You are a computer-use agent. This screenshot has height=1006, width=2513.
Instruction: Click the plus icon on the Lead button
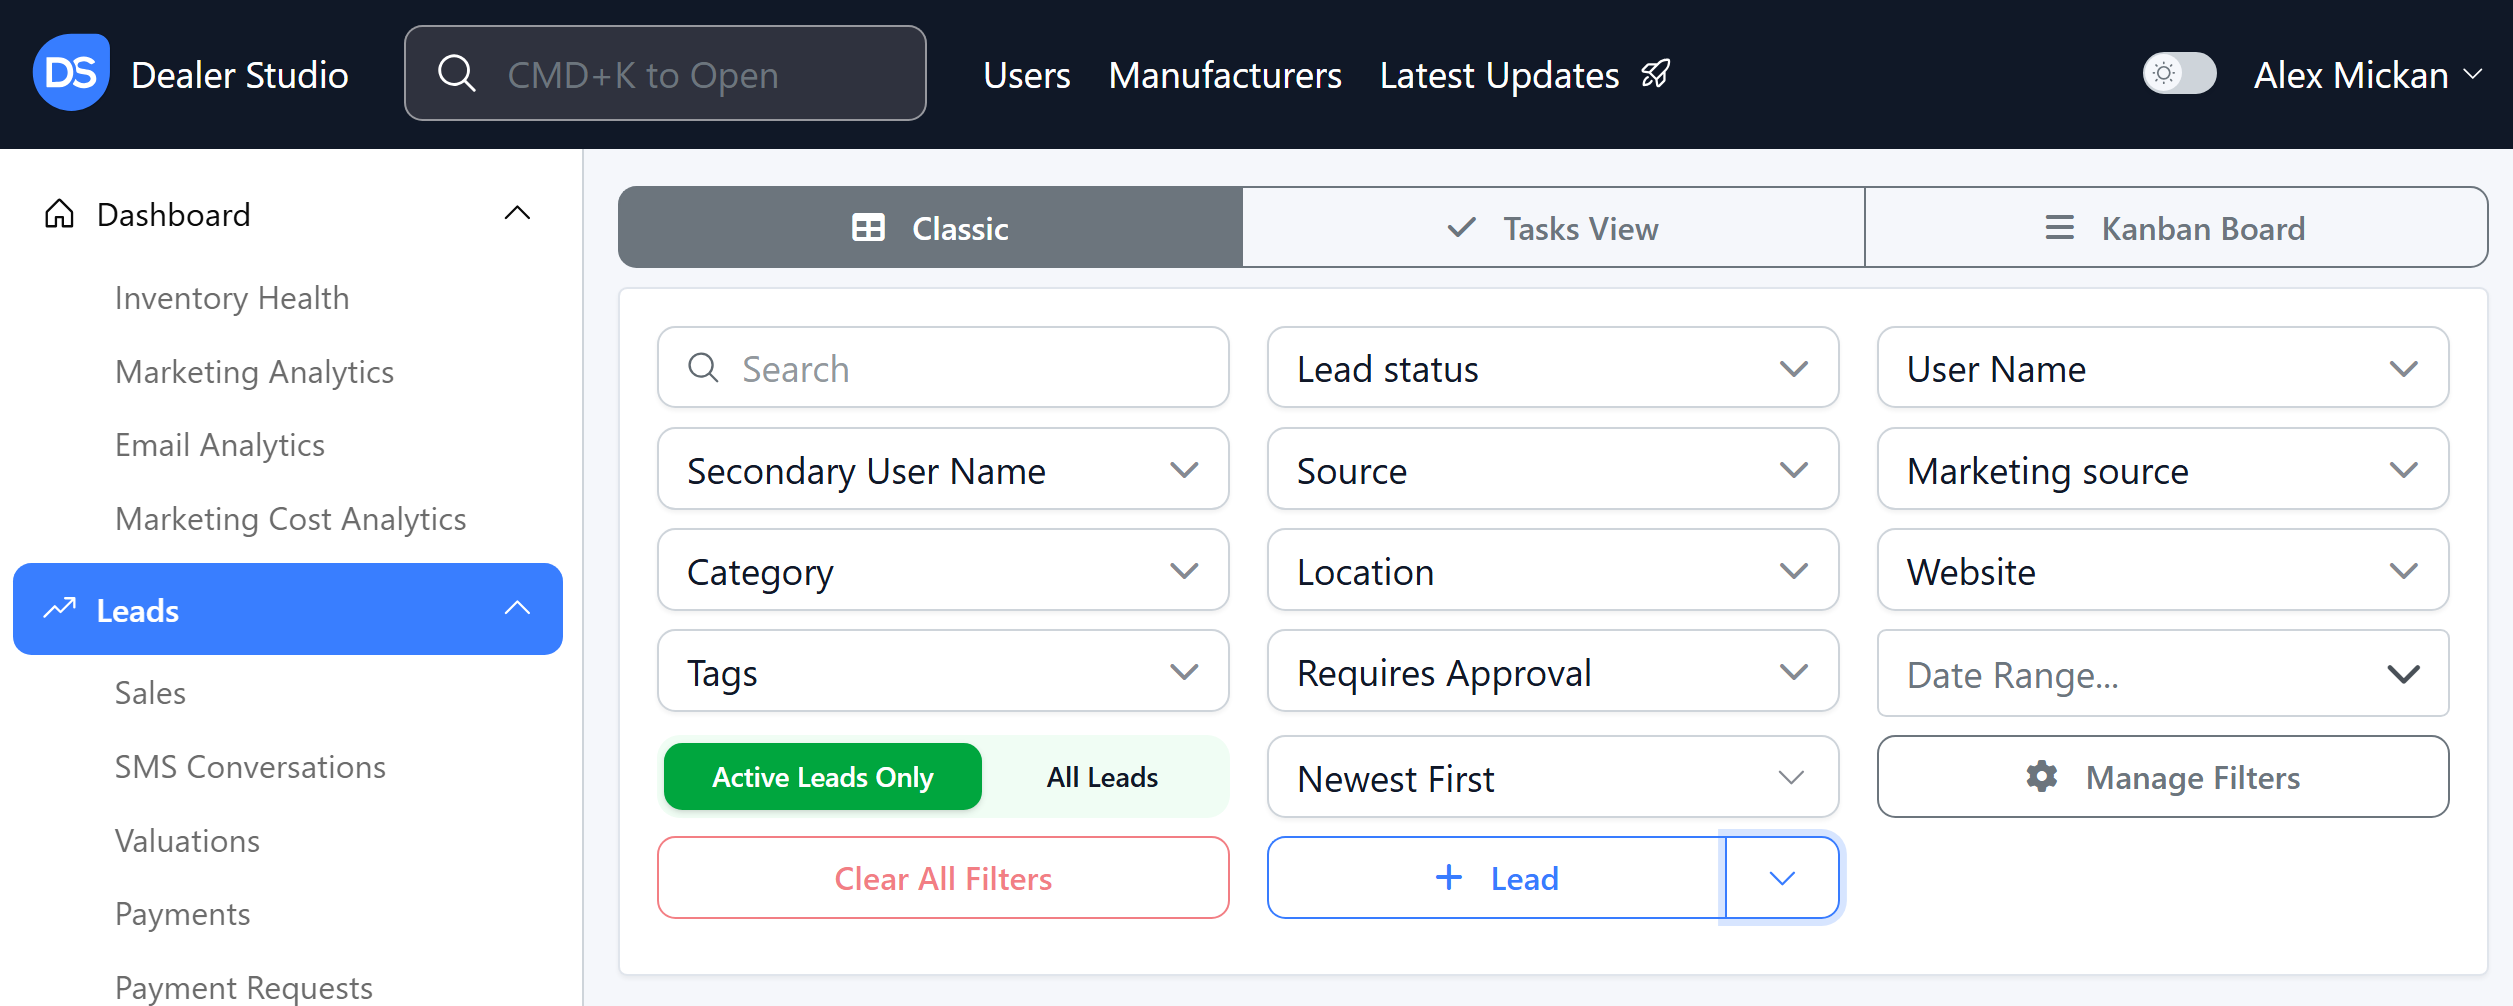click(x=1448, y=878)
